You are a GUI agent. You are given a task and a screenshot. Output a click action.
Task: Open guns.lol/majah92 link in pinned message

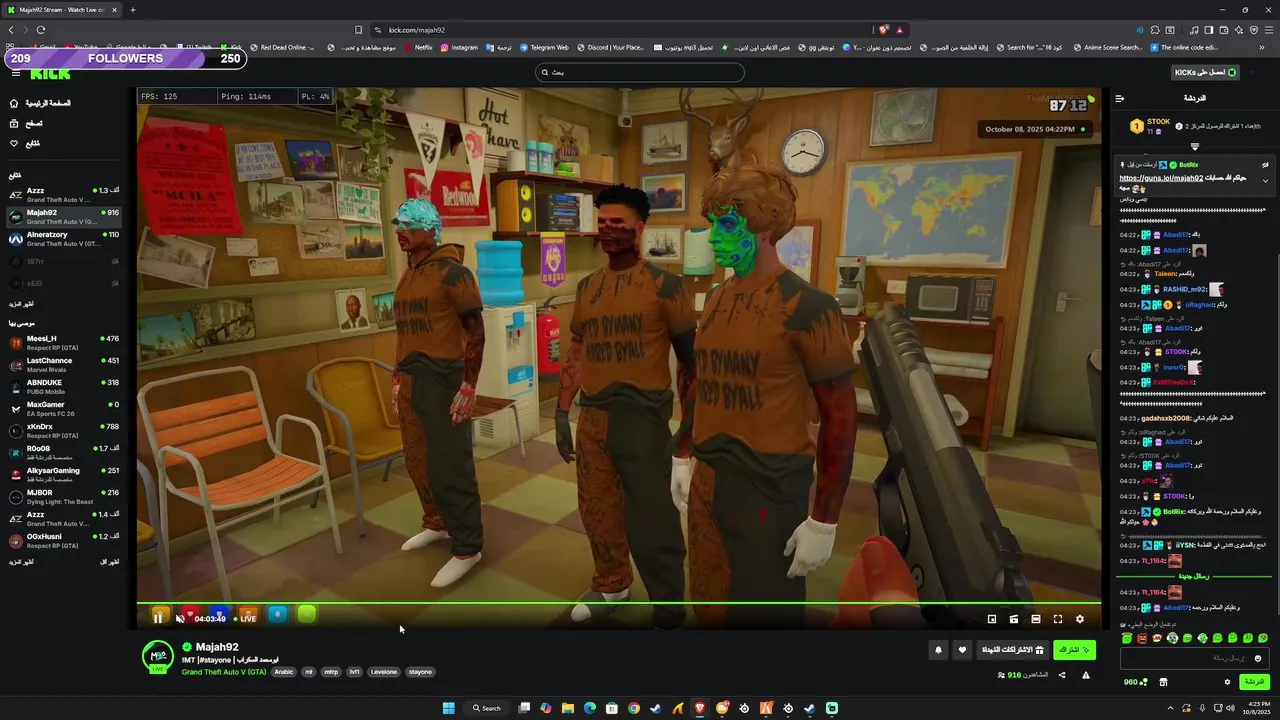[x=1161, y=178]
